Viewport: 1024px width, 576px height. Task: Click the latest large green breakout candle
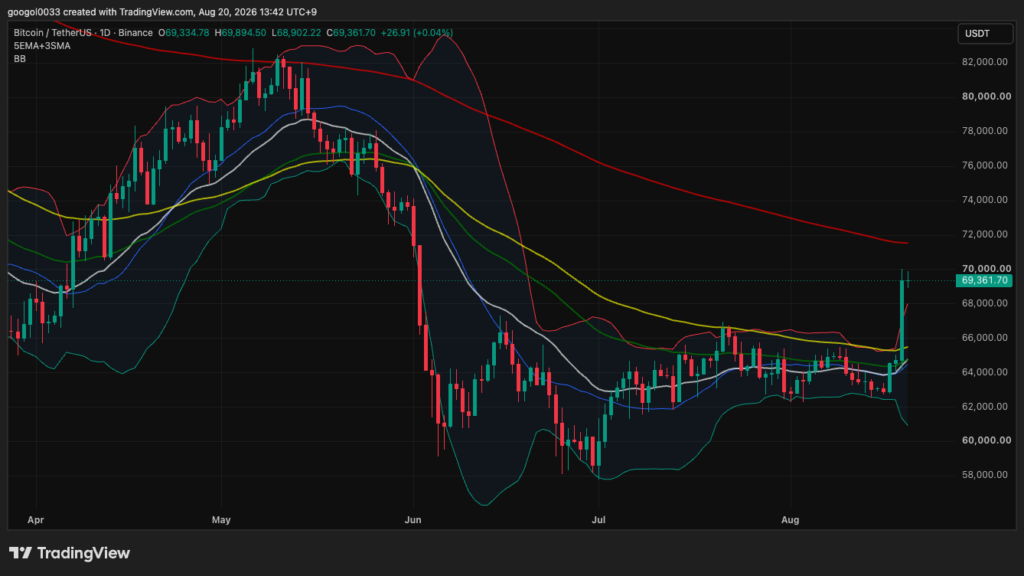tap(902, 320)
